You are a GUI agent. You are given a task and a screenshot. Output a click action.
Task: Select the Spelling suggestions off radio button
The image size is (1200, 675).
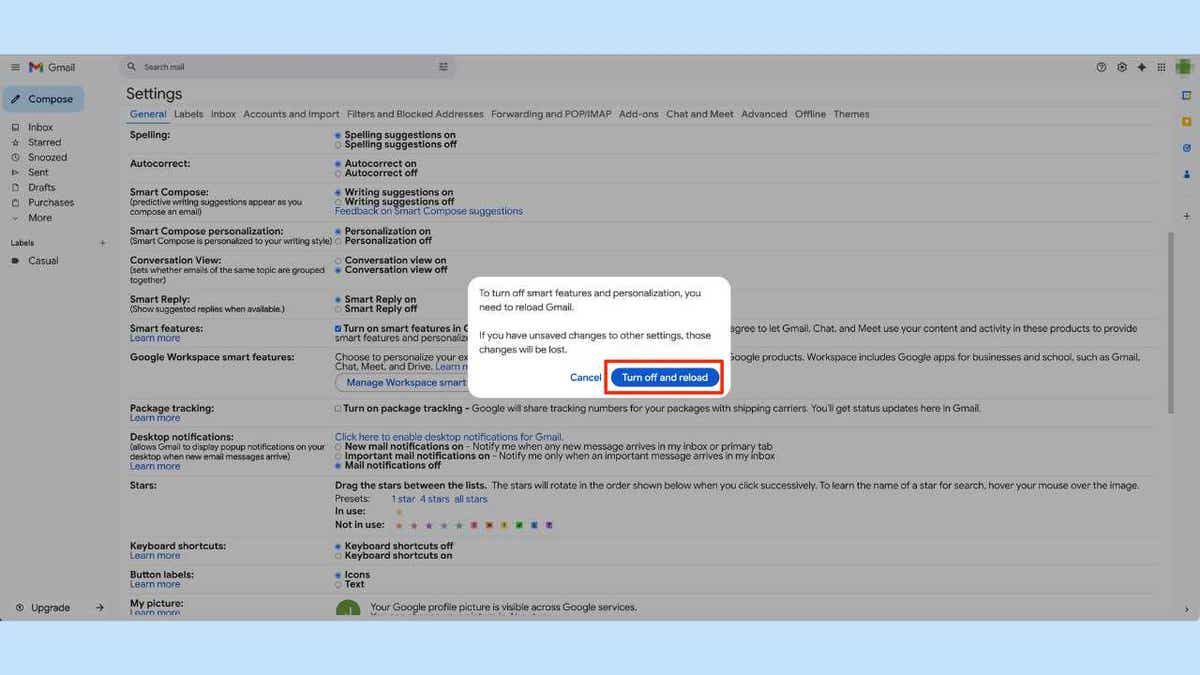tap(337, 143)
